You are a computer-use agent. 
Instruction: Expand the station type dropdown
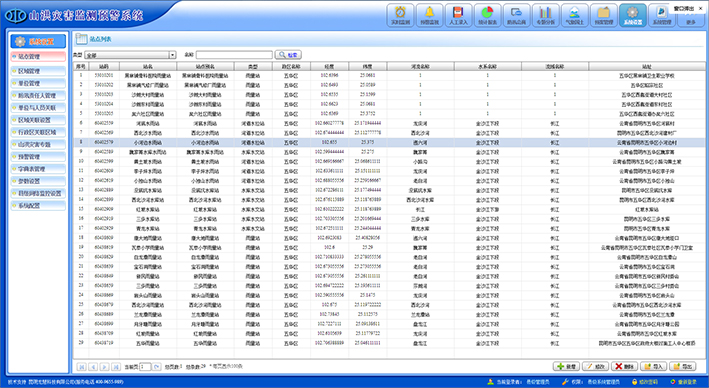[x=172, y=55]
